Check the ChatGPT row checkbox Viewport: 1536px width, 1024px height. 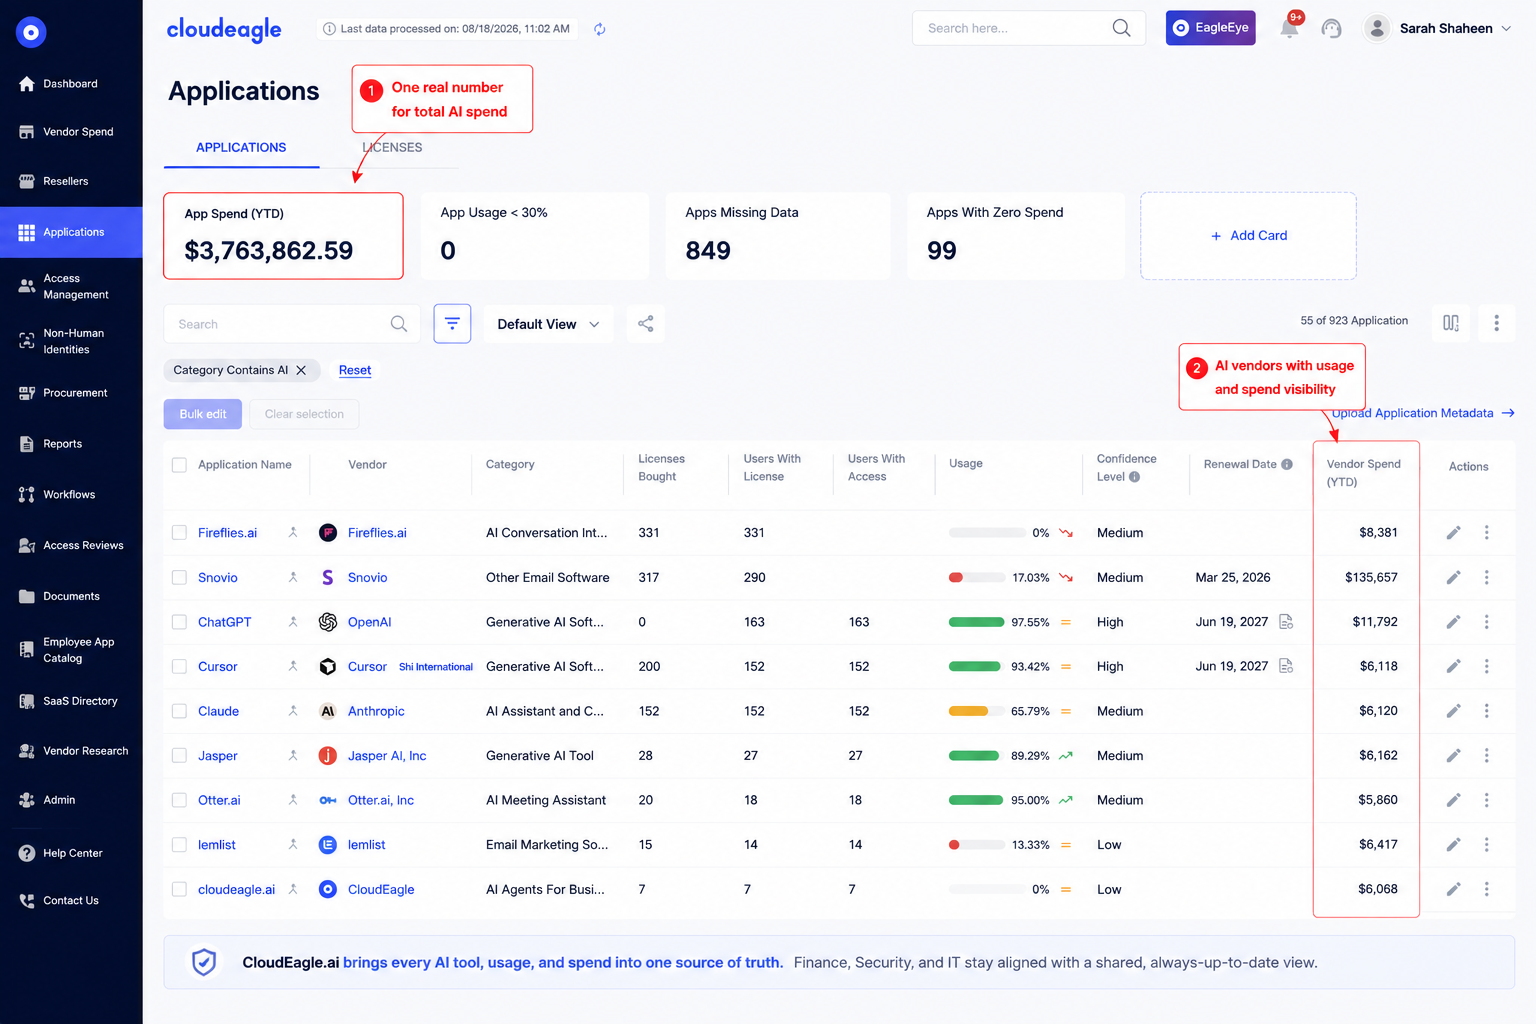[179, 622]
